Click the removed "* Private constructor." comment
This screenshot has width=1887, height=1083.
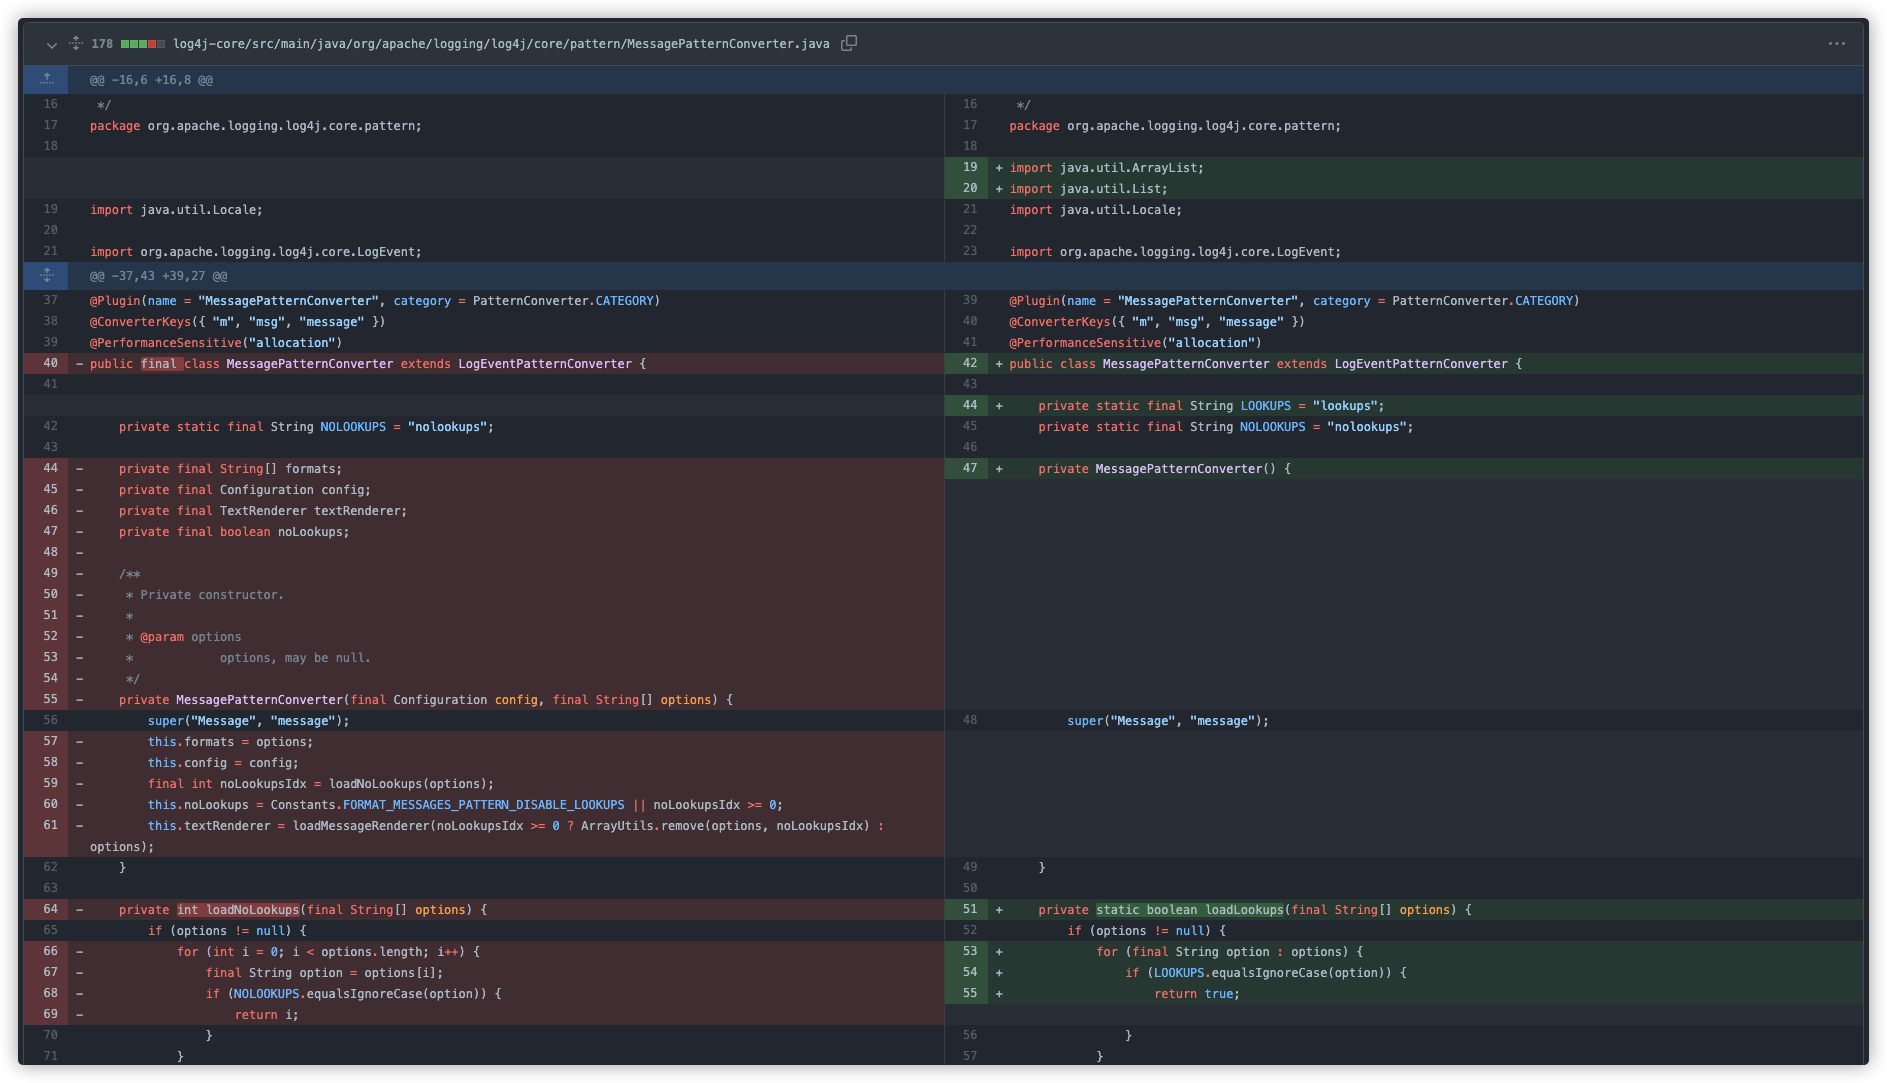[x=205, y=595]
